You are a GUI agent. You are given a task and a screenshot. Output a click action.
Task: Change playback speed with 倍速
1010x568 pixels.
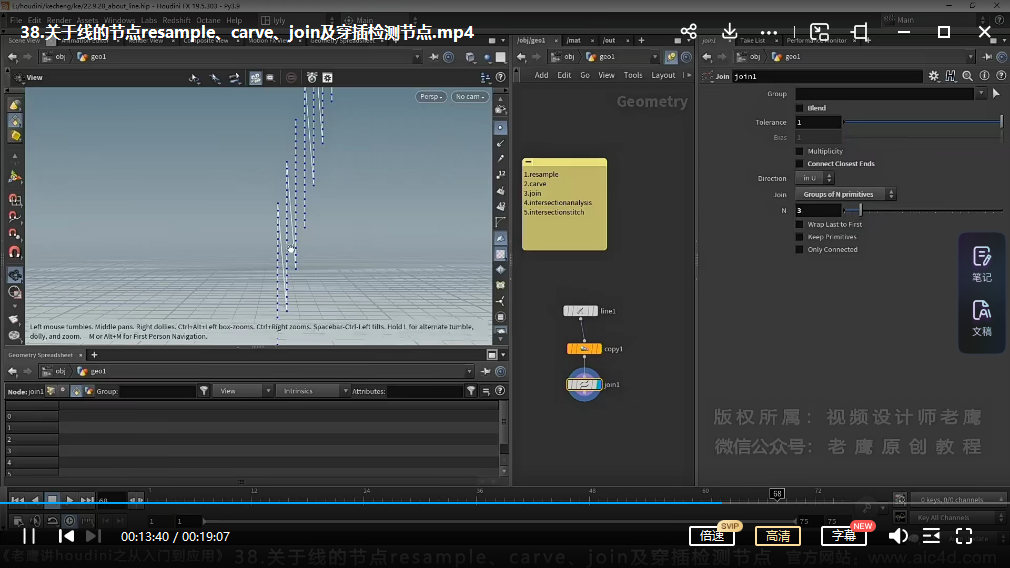(712, 536)
